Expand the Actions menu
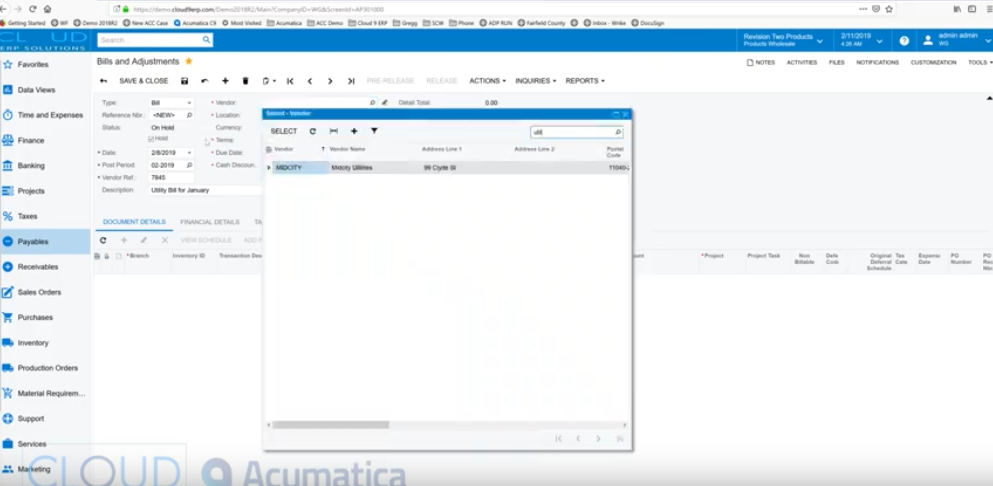993x486 pixels. 487,81
